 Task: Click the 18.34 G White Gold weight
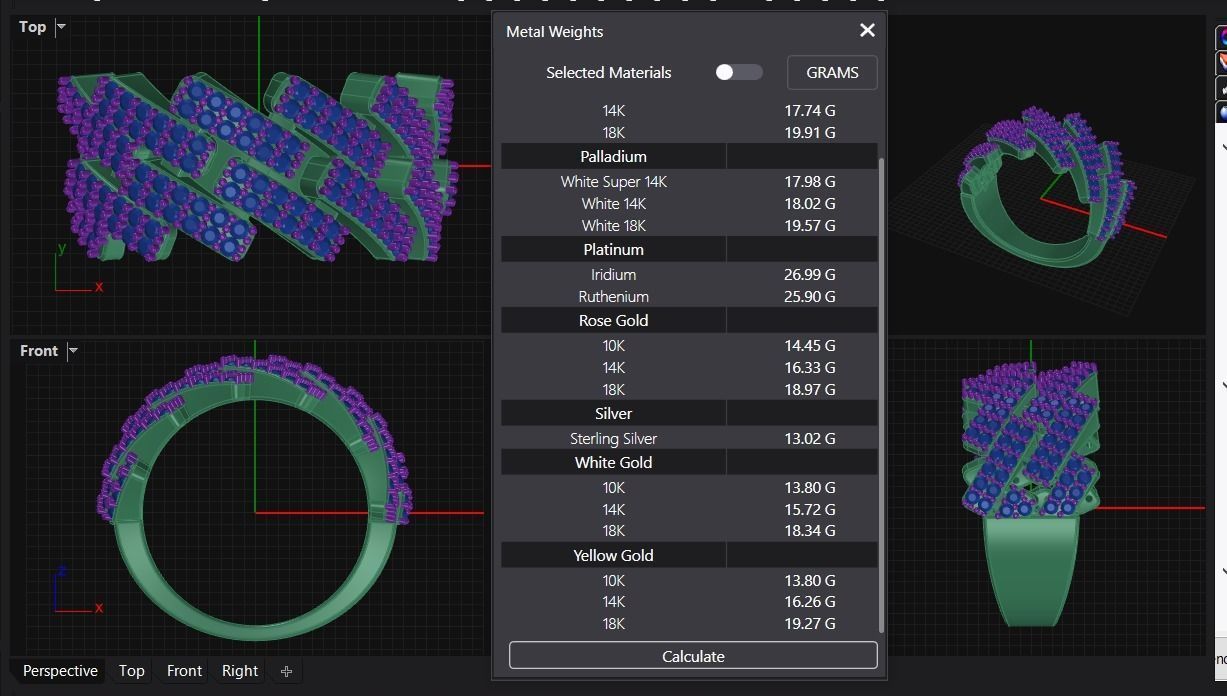[x=809, y=531]
